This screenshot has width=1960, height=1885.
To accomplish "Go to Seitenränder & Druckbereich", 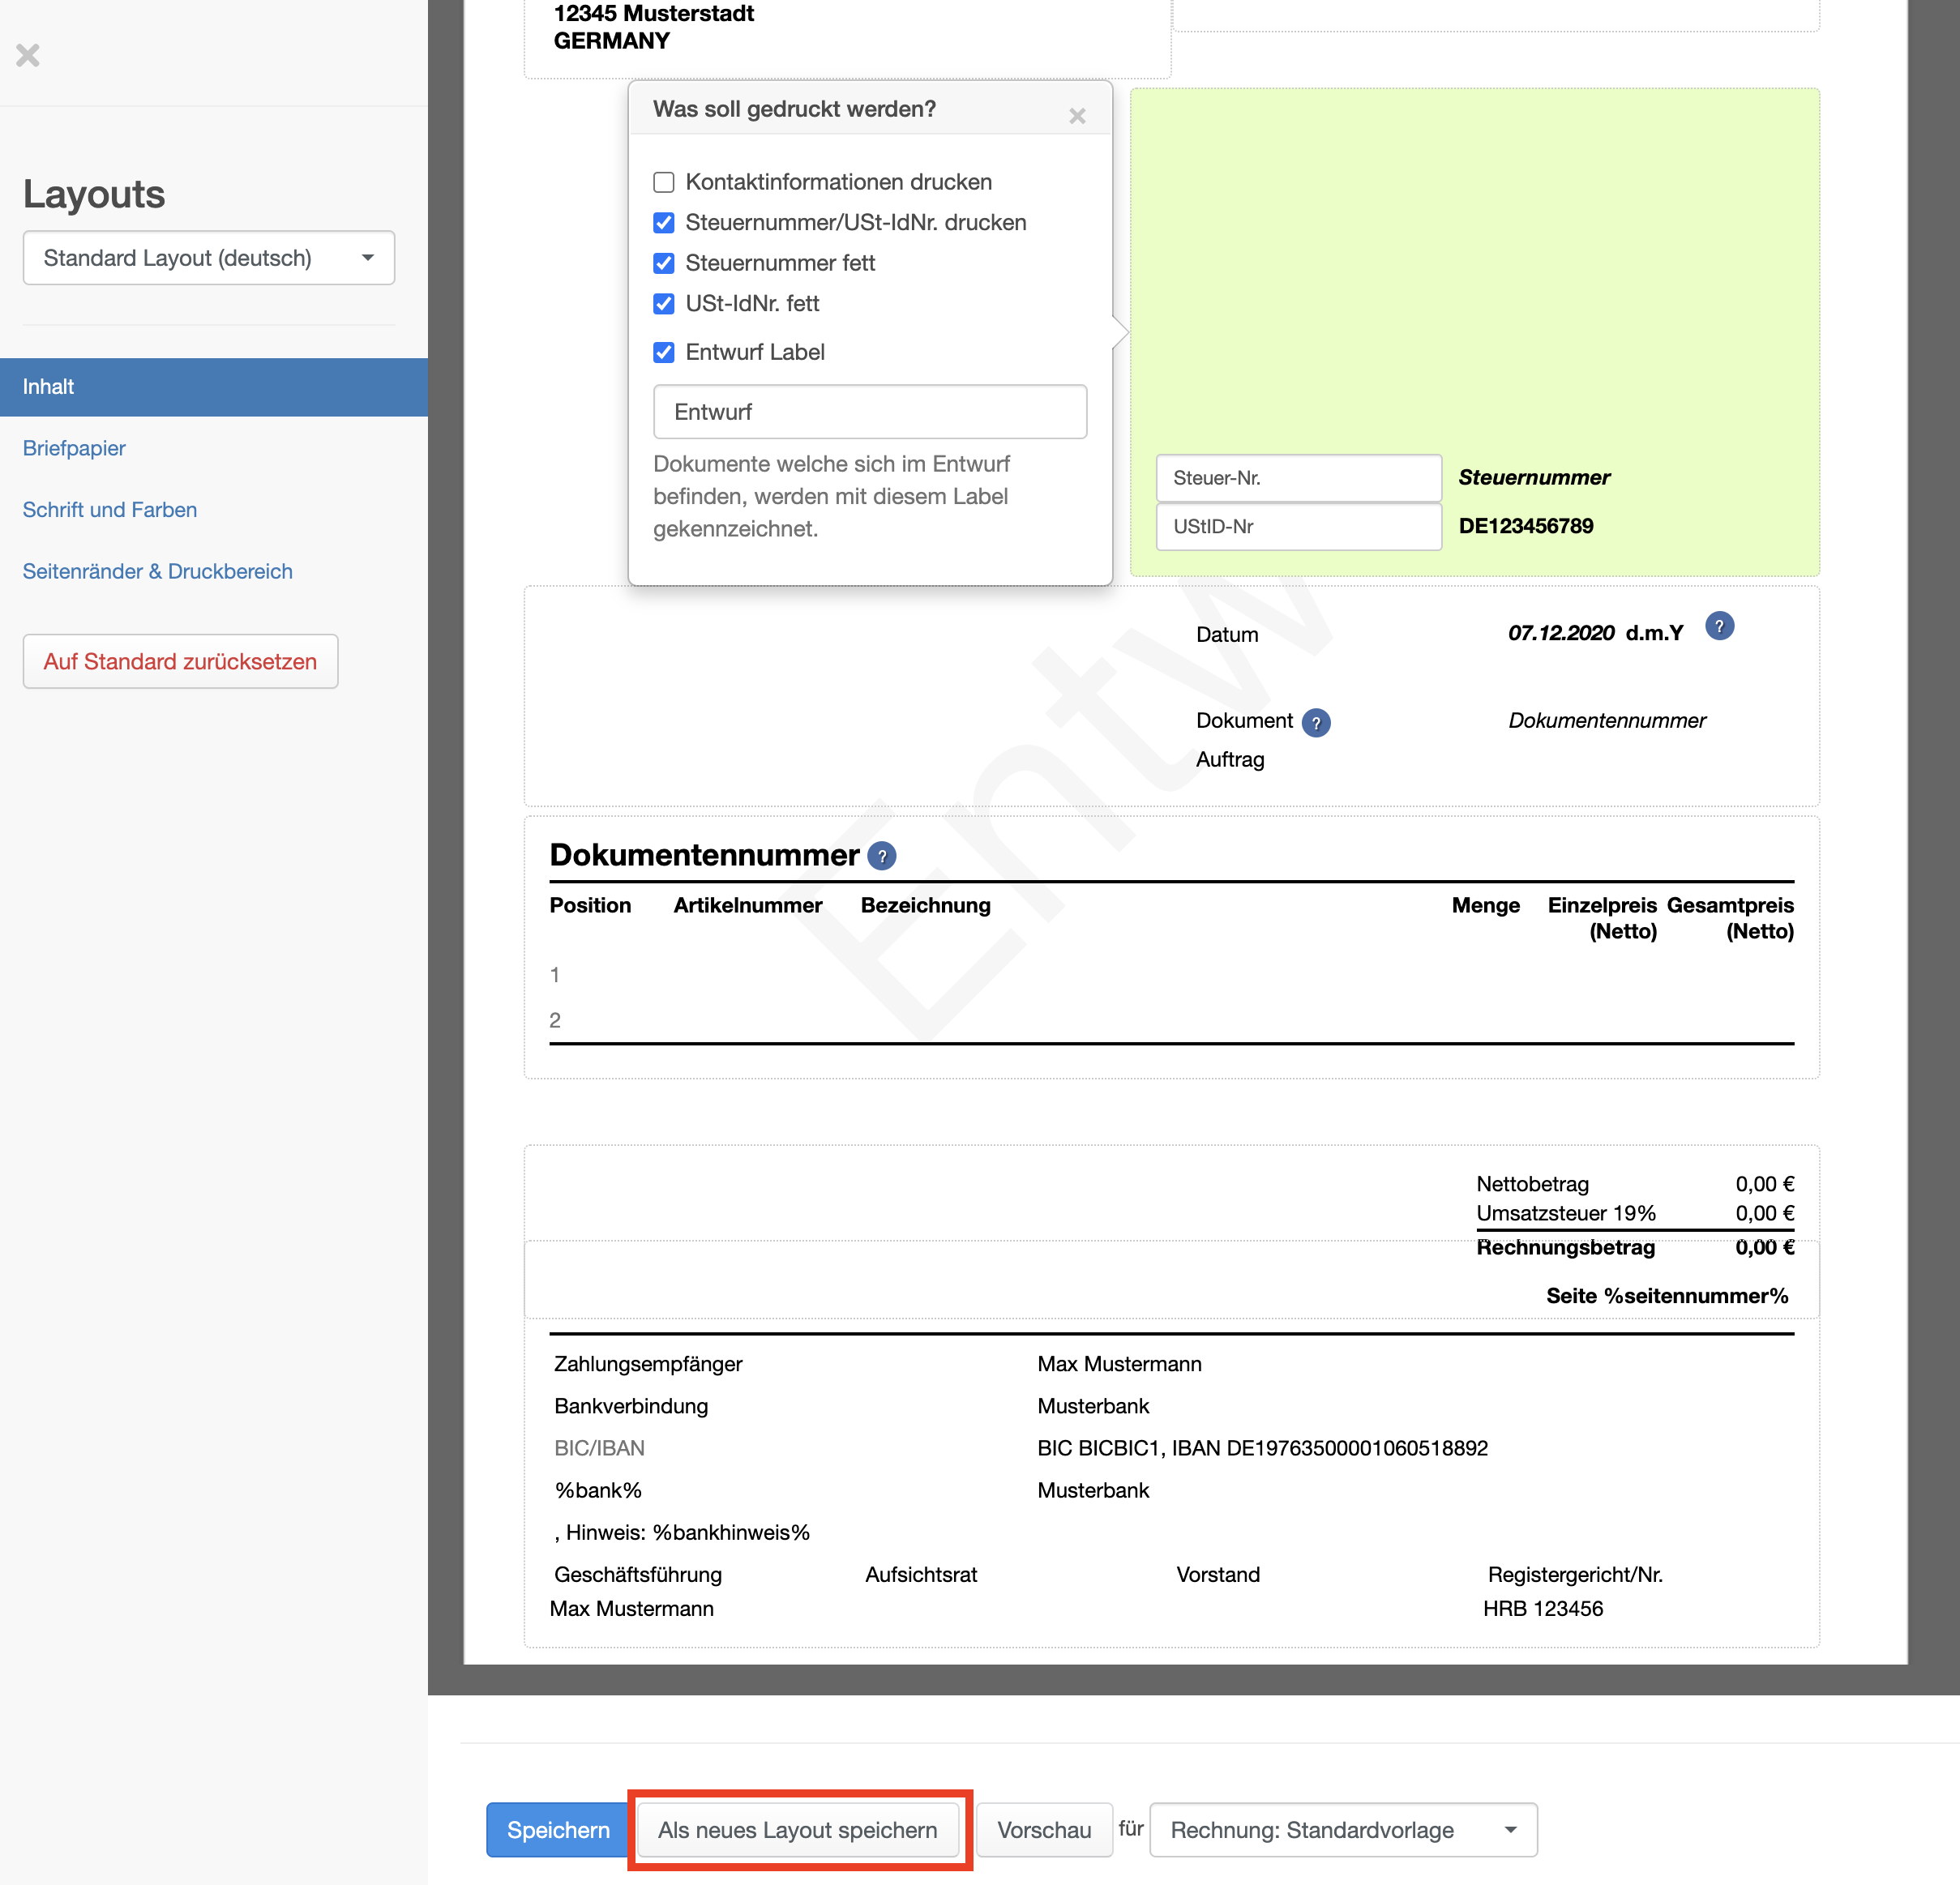I will (158, 571).
